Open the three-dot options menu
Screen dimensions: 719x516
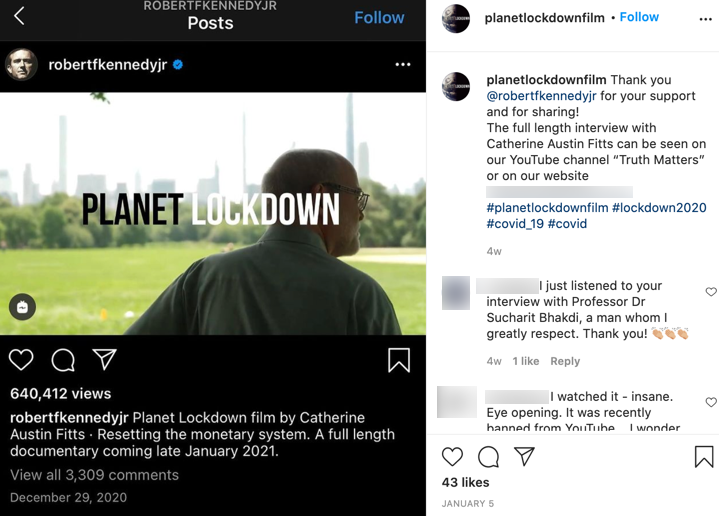pos(403,65)
